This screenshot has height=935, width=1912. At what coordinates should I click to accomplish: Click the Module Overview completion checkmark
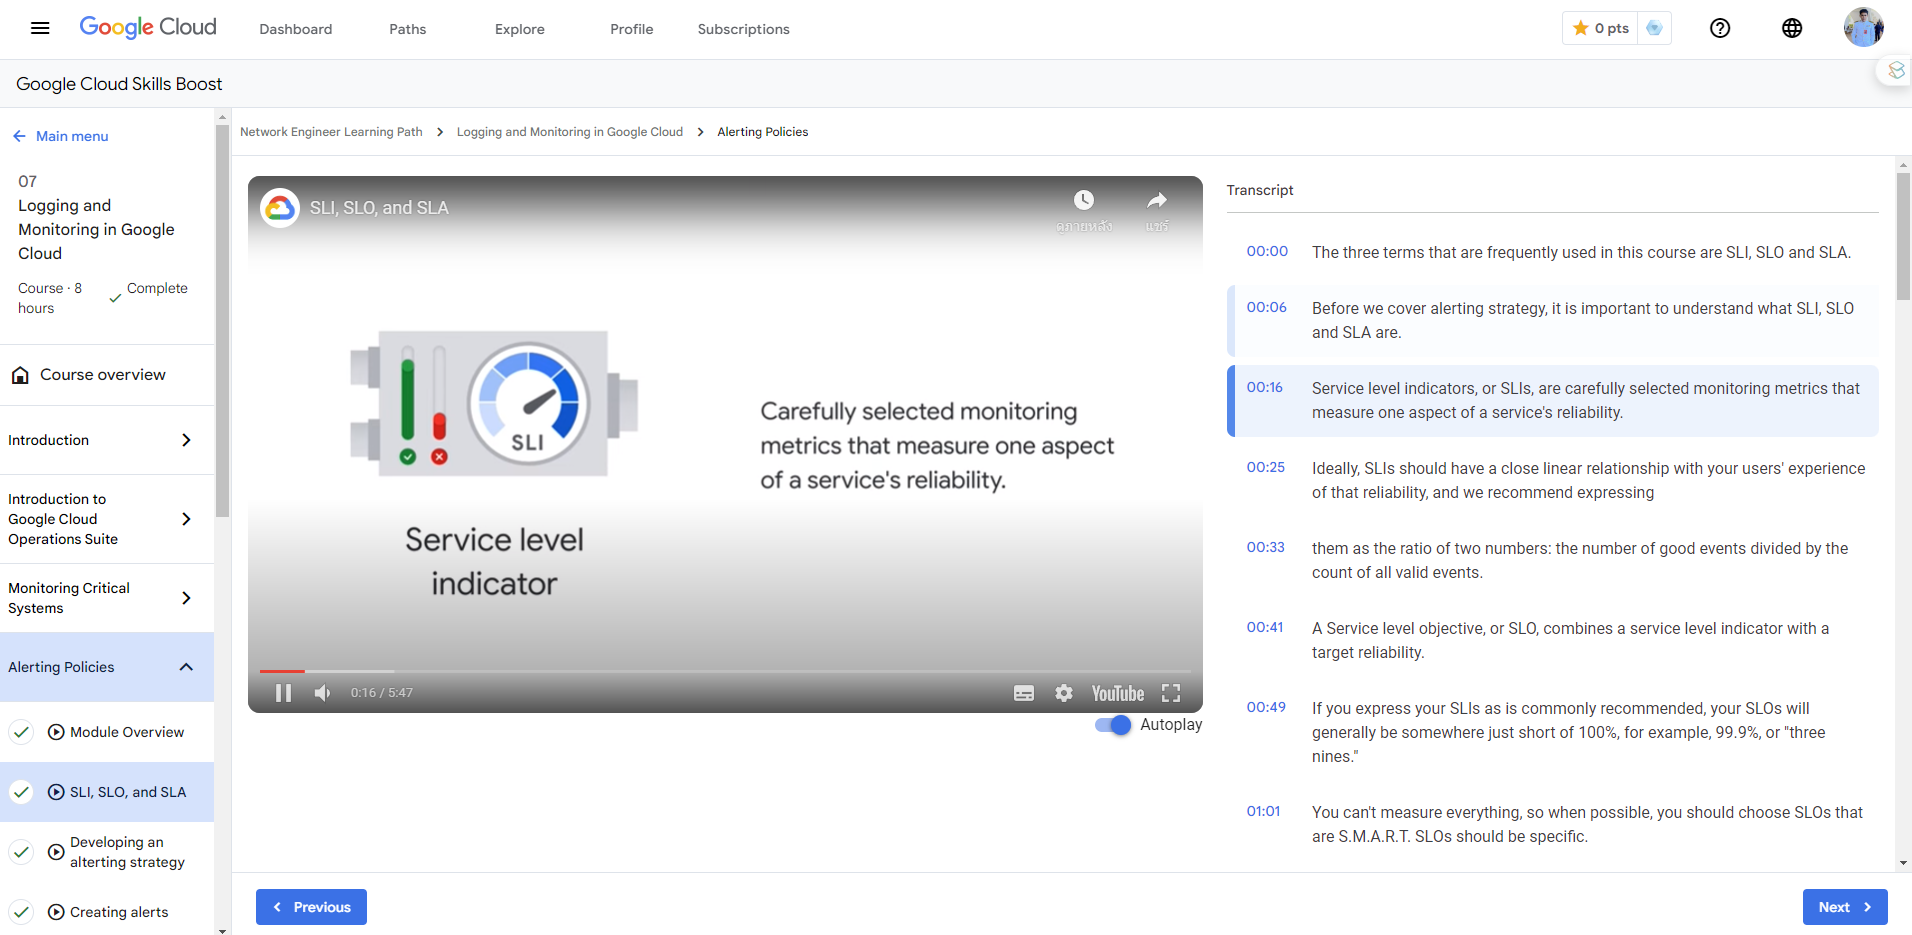pyautogui.click(x=21, y=732)
